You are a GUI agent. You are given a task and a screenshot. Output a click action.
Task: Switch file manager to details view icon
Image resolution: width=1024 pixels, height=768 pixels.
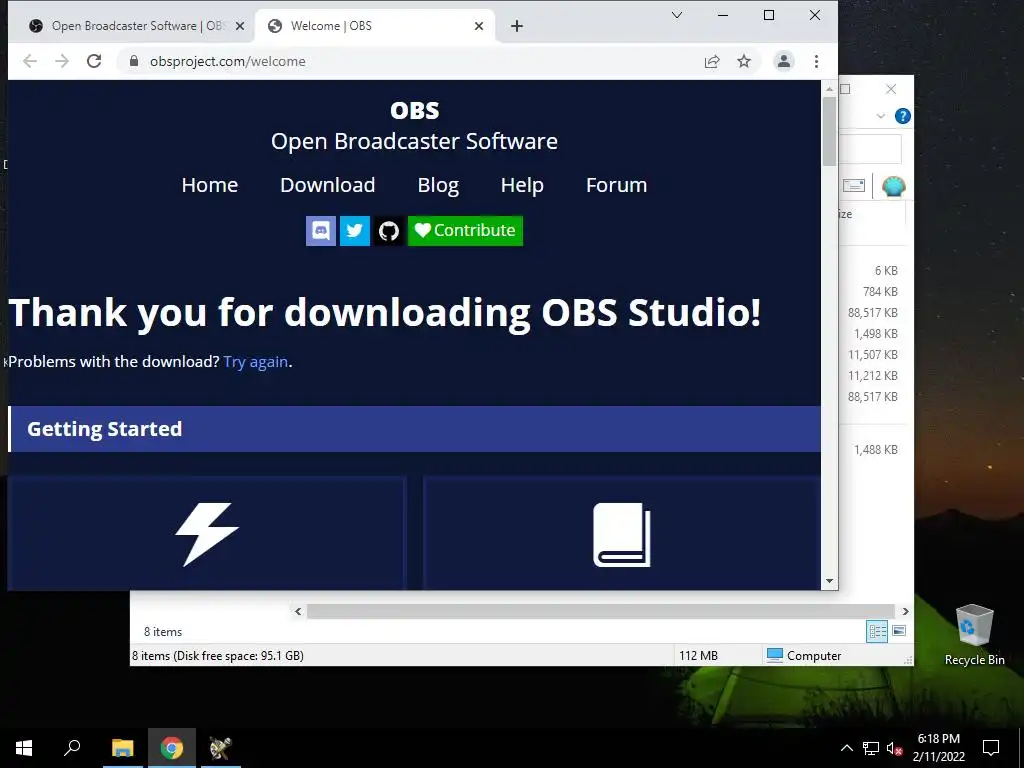click(877, 631)
